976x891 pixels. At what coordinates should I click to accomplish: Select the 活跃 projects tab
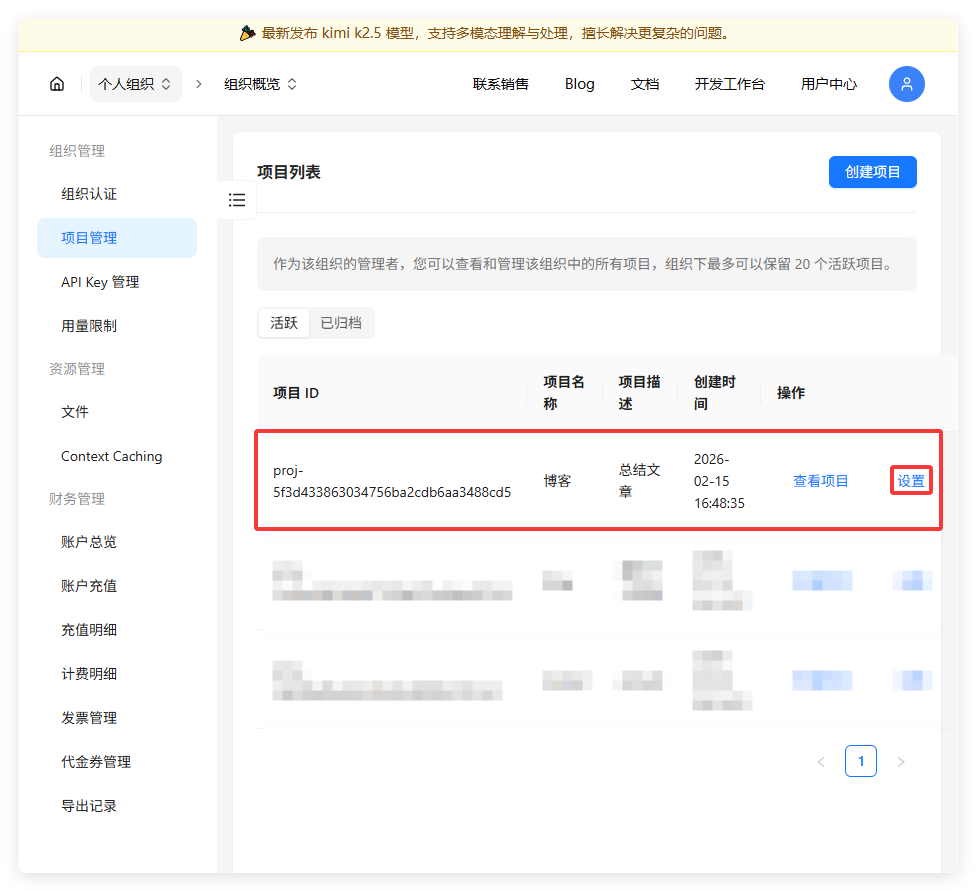click(284, 323)
